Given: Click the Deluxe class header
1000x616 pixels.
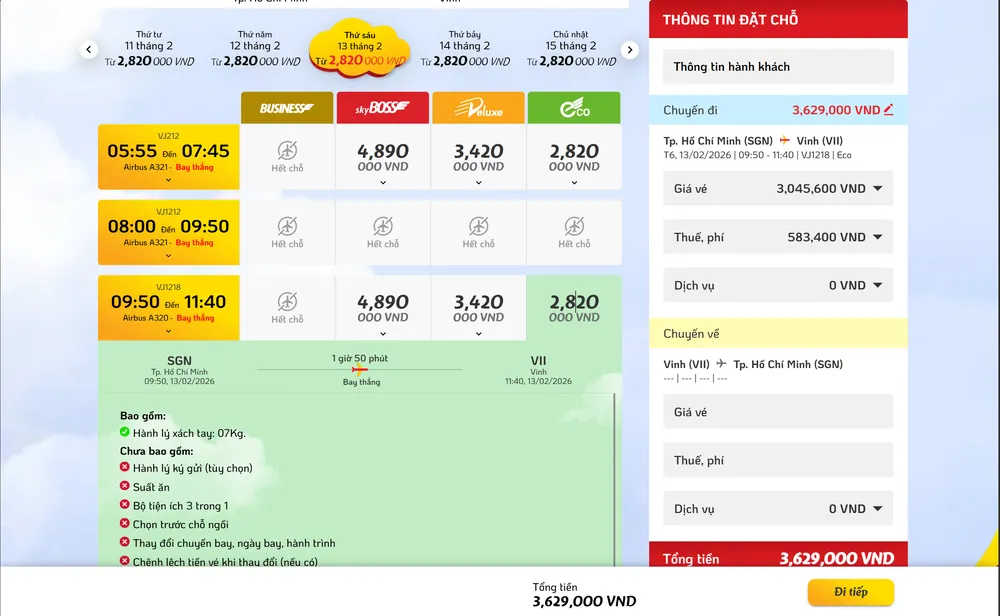Looking at the screenshot, I should tap(478, 108).
